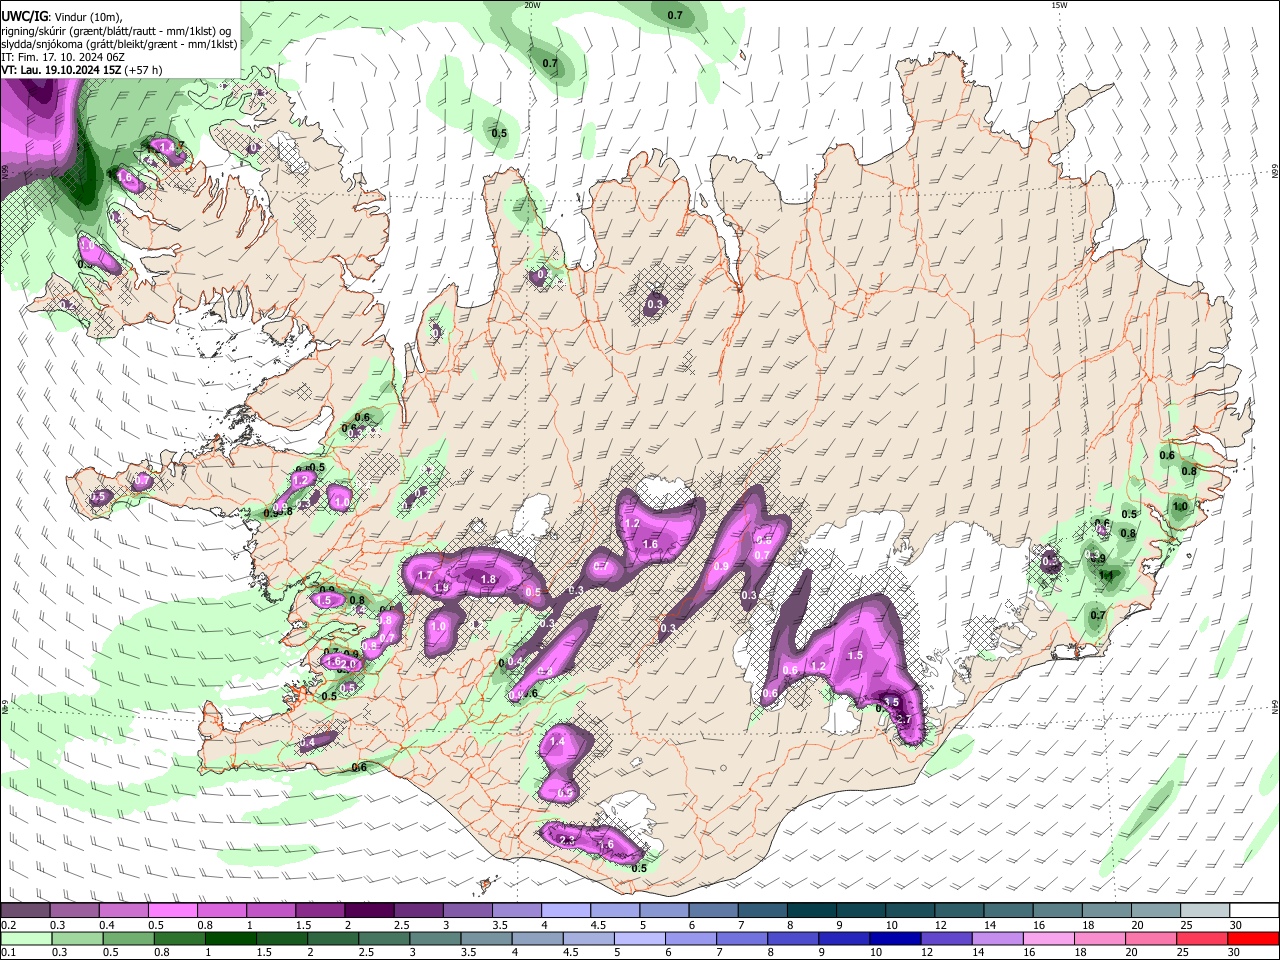Click the white swatch ending the upper legend row
Screen dimensions: 1280x960
point(1255,911)
